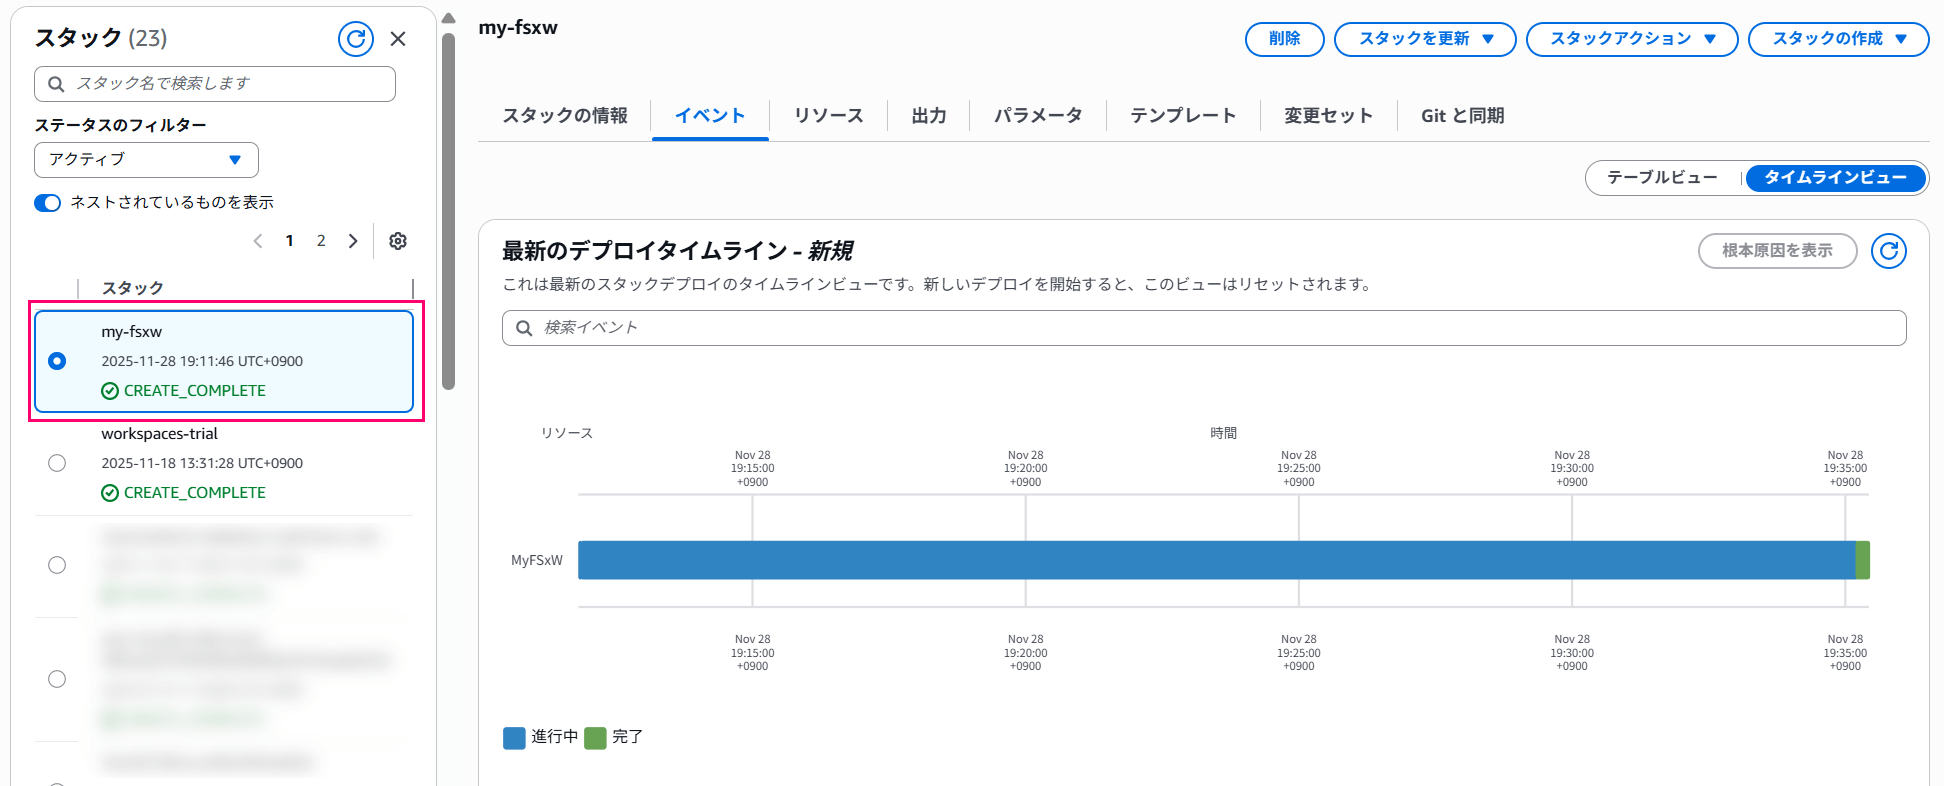Click the blue 進行中 legend swatch
The height and width of the screenshot is (786, 1944).
pyautogui.click(x=514, y=738)
